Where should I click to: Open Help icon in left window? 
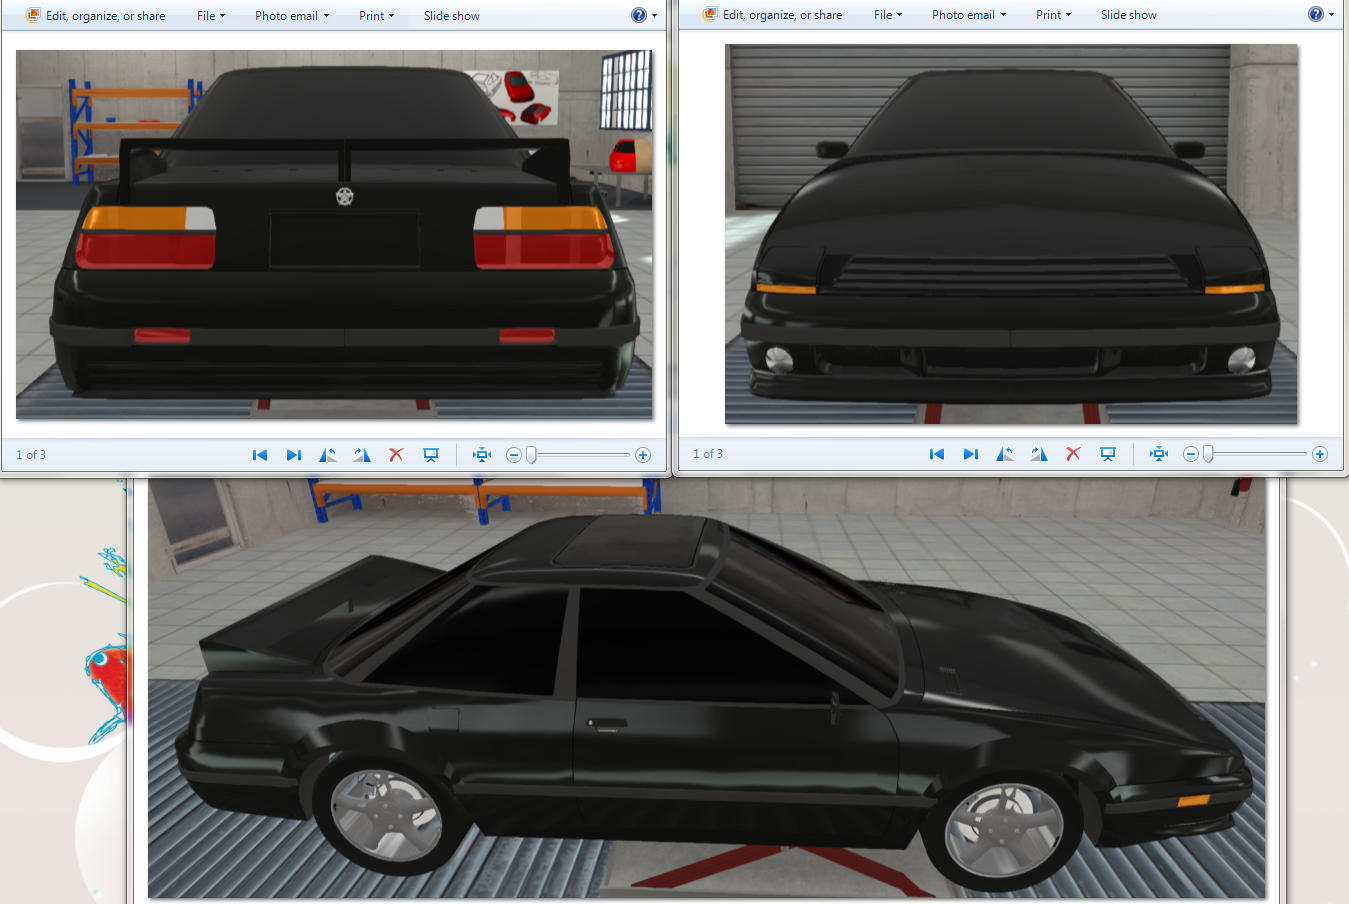click(x=639, y=15)
